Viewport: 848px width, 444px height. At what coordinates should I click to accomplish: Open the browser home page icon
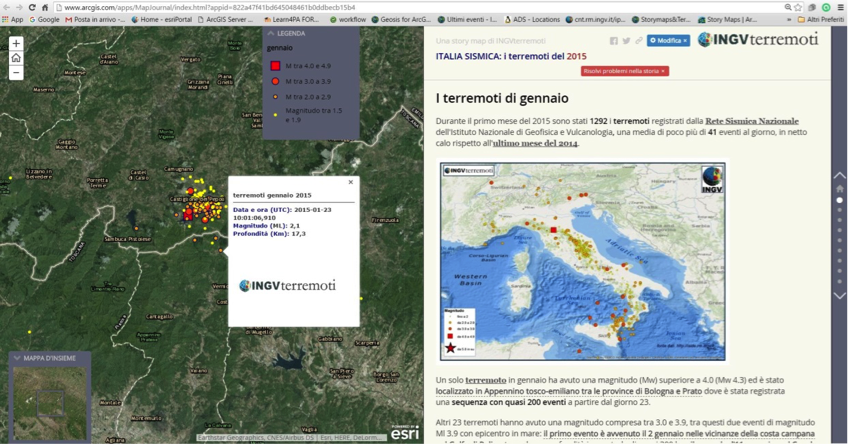(45, 8)
